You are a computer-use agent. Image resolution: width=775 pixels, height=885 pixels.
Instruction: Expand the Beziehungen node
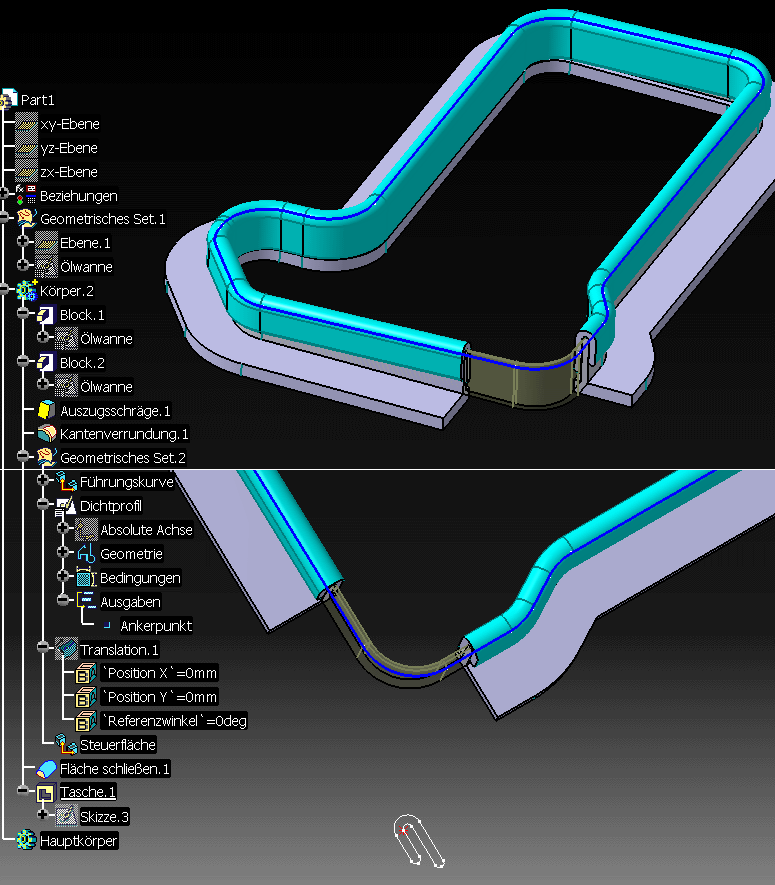click(x=3, y=194)
